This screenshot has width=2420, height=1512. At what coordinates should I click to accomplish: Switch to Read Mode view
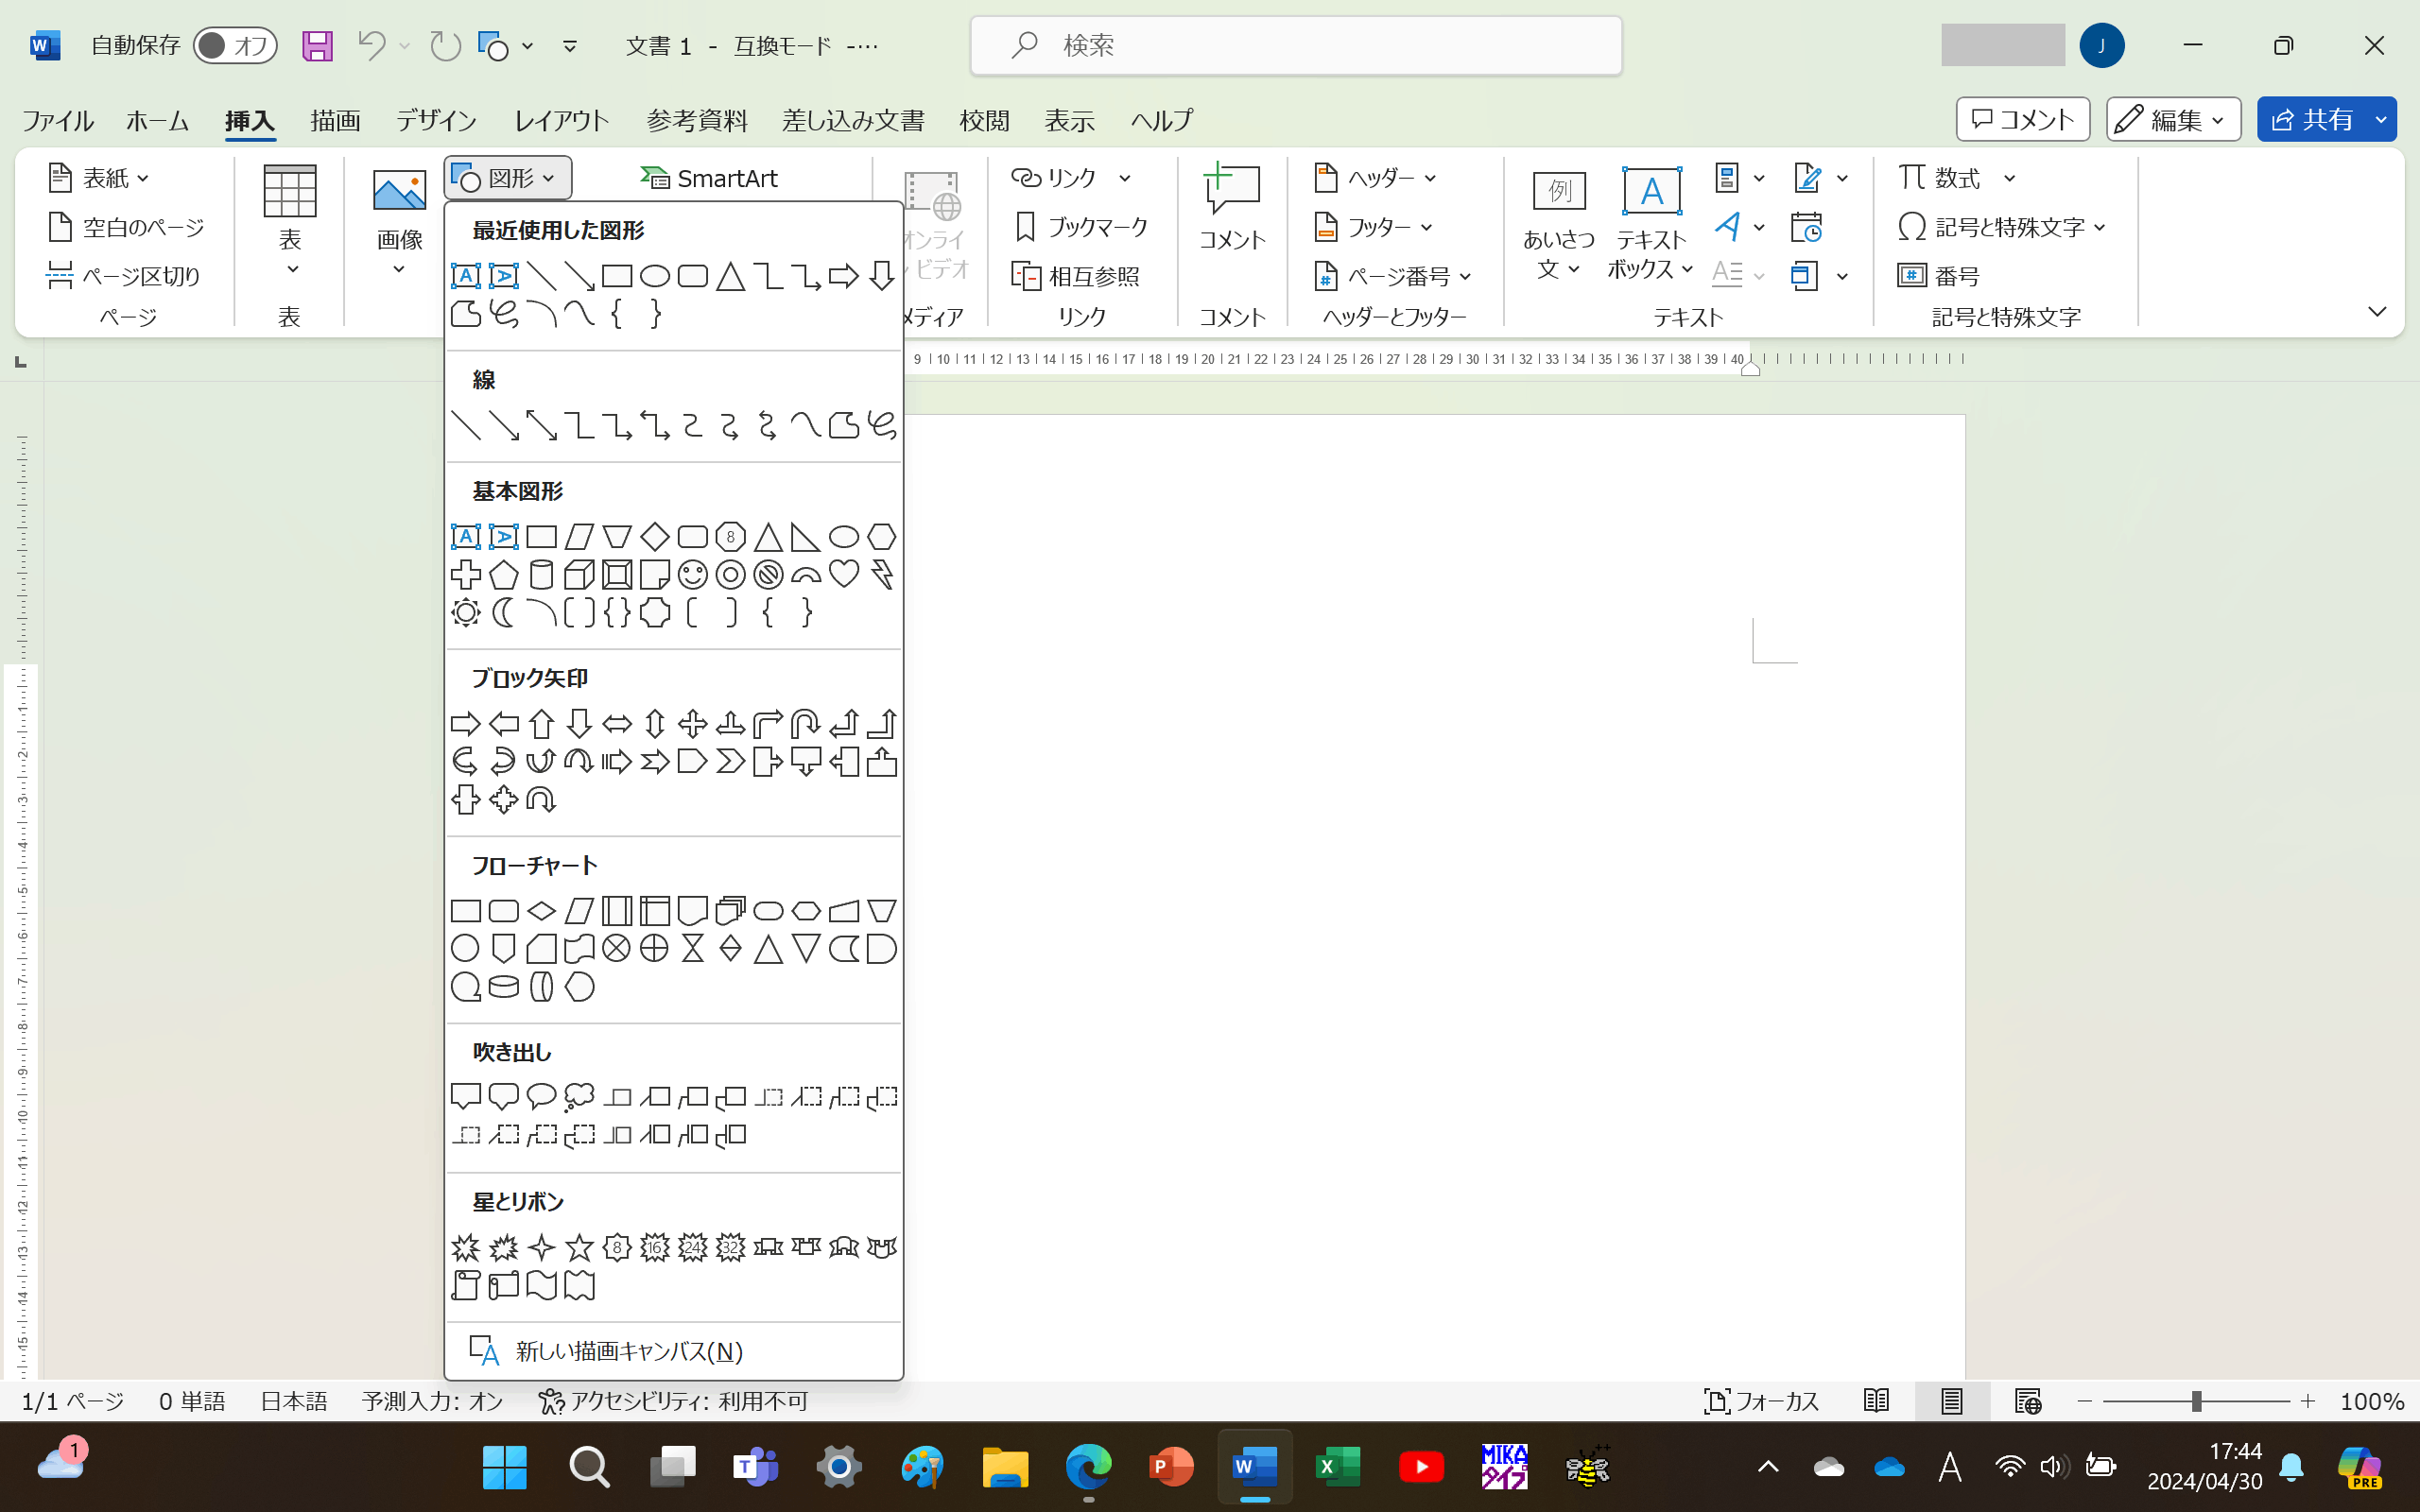[x=1876, y=1401]
